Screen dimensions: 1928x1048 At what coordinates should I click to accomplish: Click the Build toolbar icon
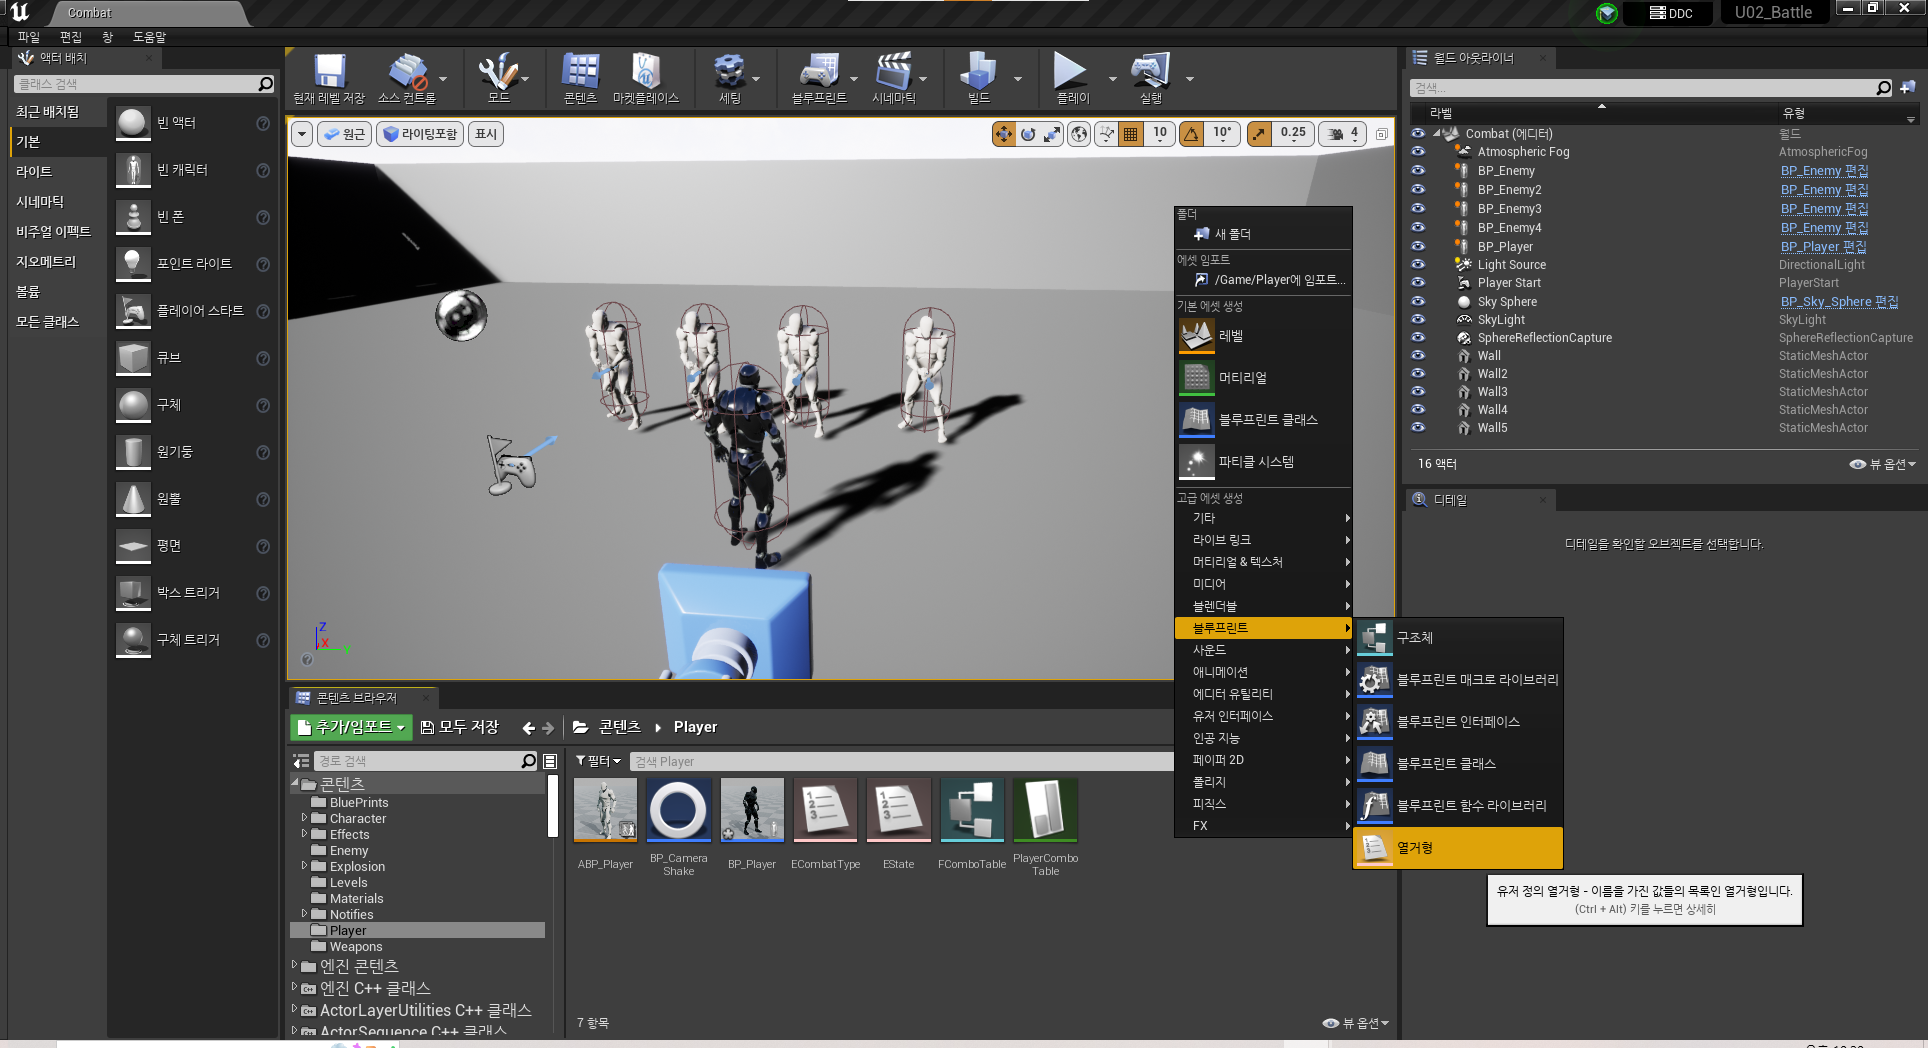click(x=978, y=72)
